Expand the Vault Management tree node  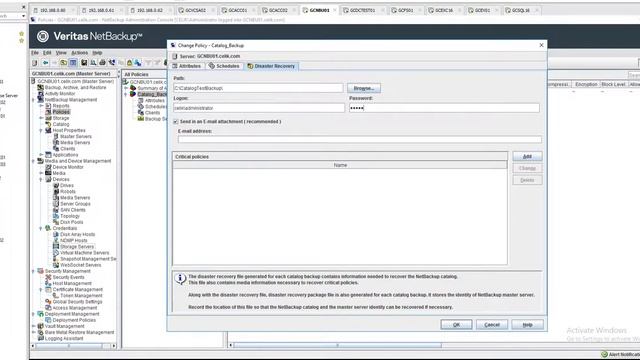coord(34,326)
